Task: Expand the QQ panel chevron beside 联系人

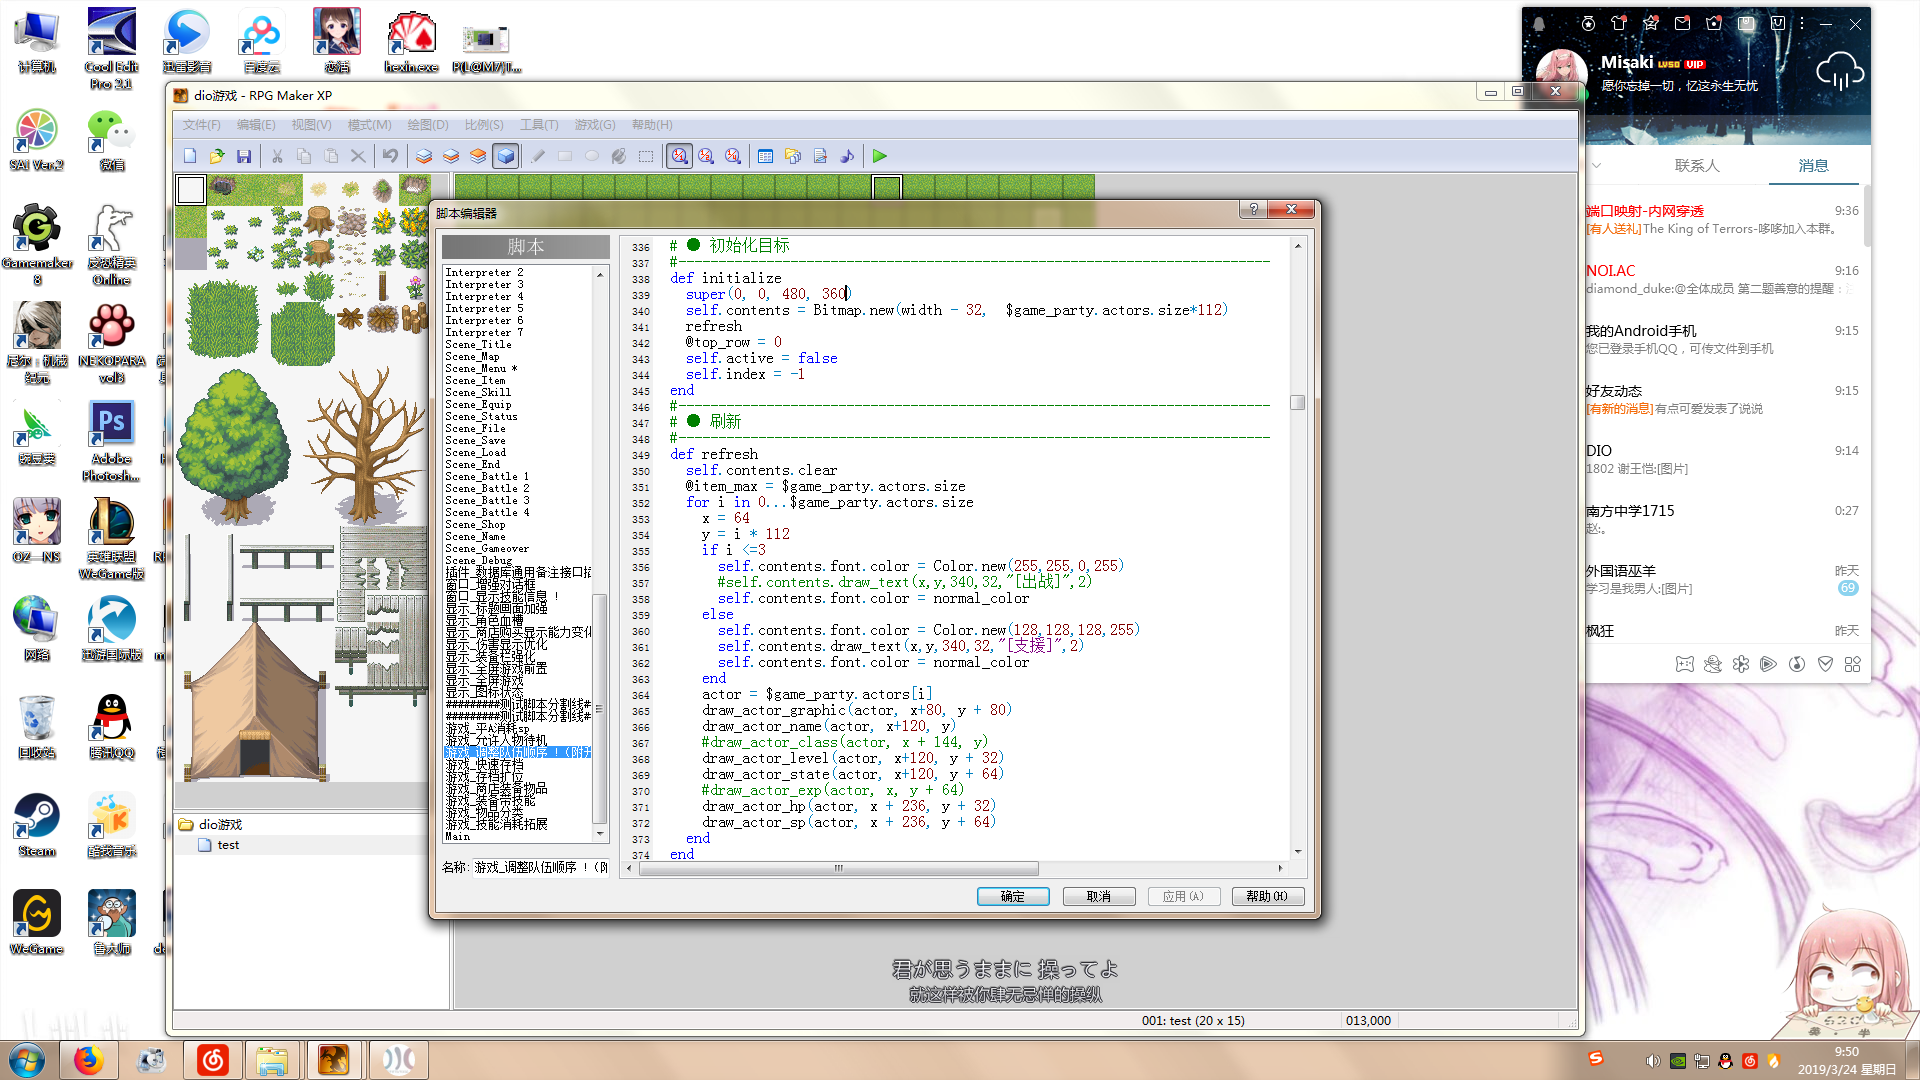Action: point(1597,166)
